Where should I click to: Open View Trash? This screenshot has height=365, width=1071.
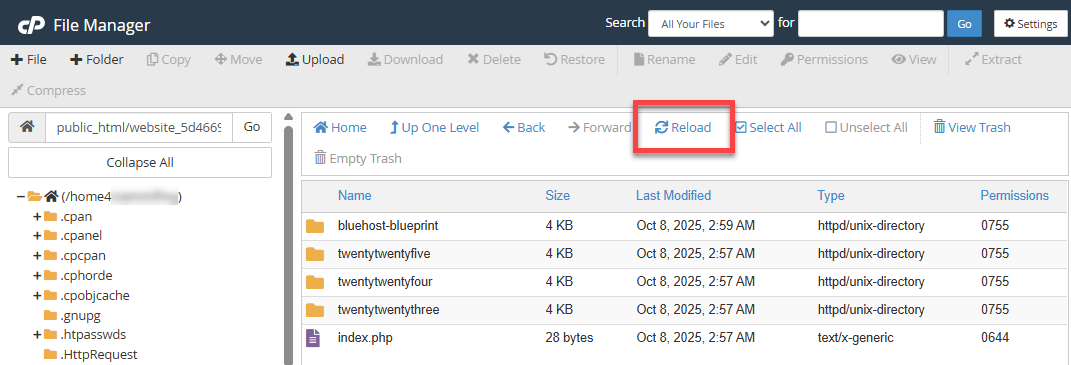click(x=972, y=128)
